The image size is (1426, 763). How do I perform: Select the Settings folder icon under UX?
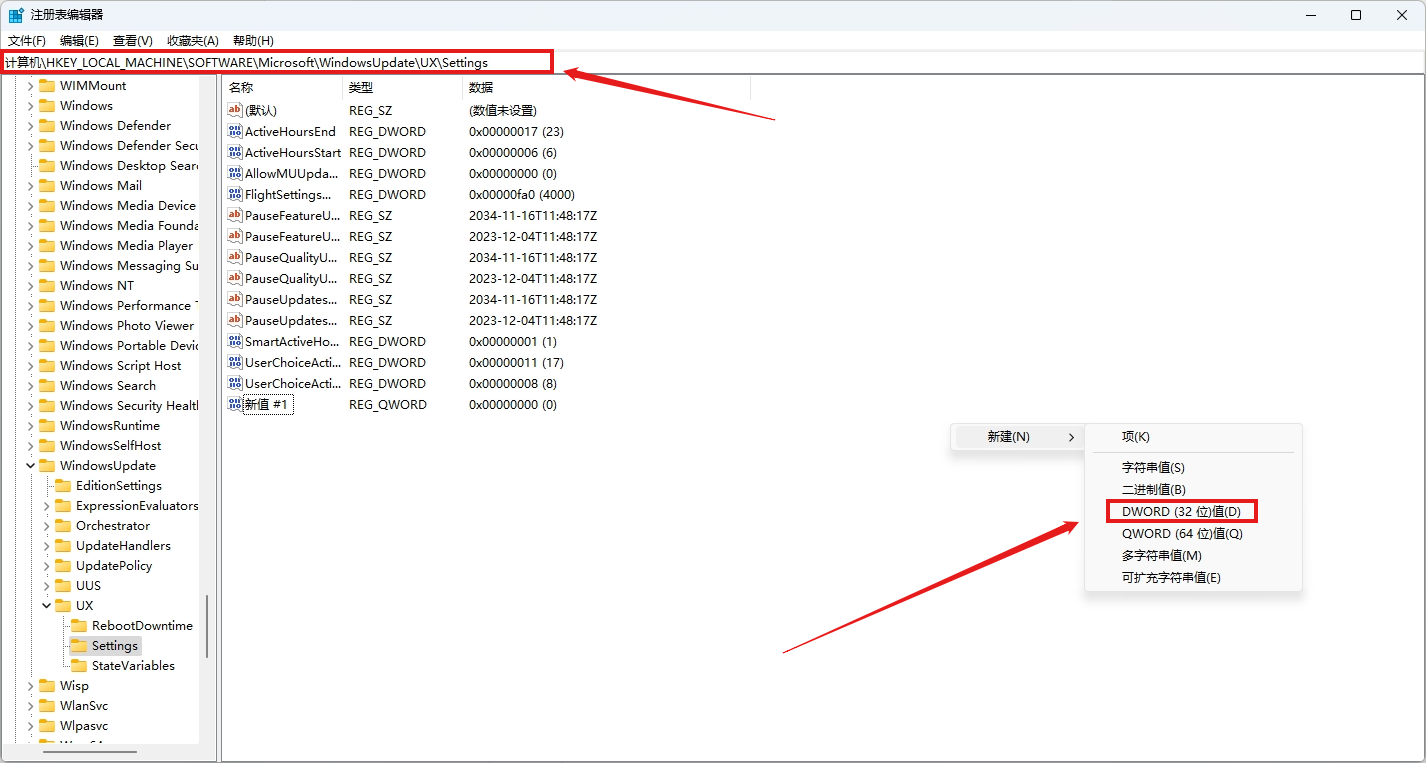pos(79,646)
